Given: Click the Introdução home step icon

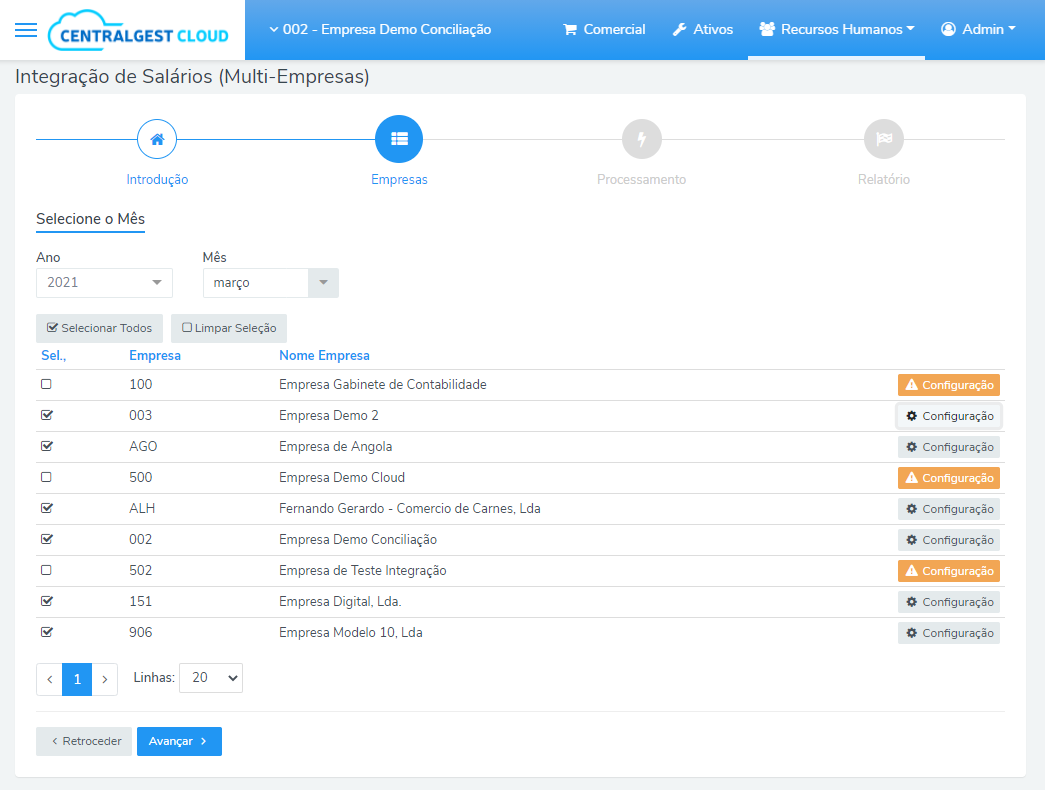Looking at the screenshot, I should [157, 139].
